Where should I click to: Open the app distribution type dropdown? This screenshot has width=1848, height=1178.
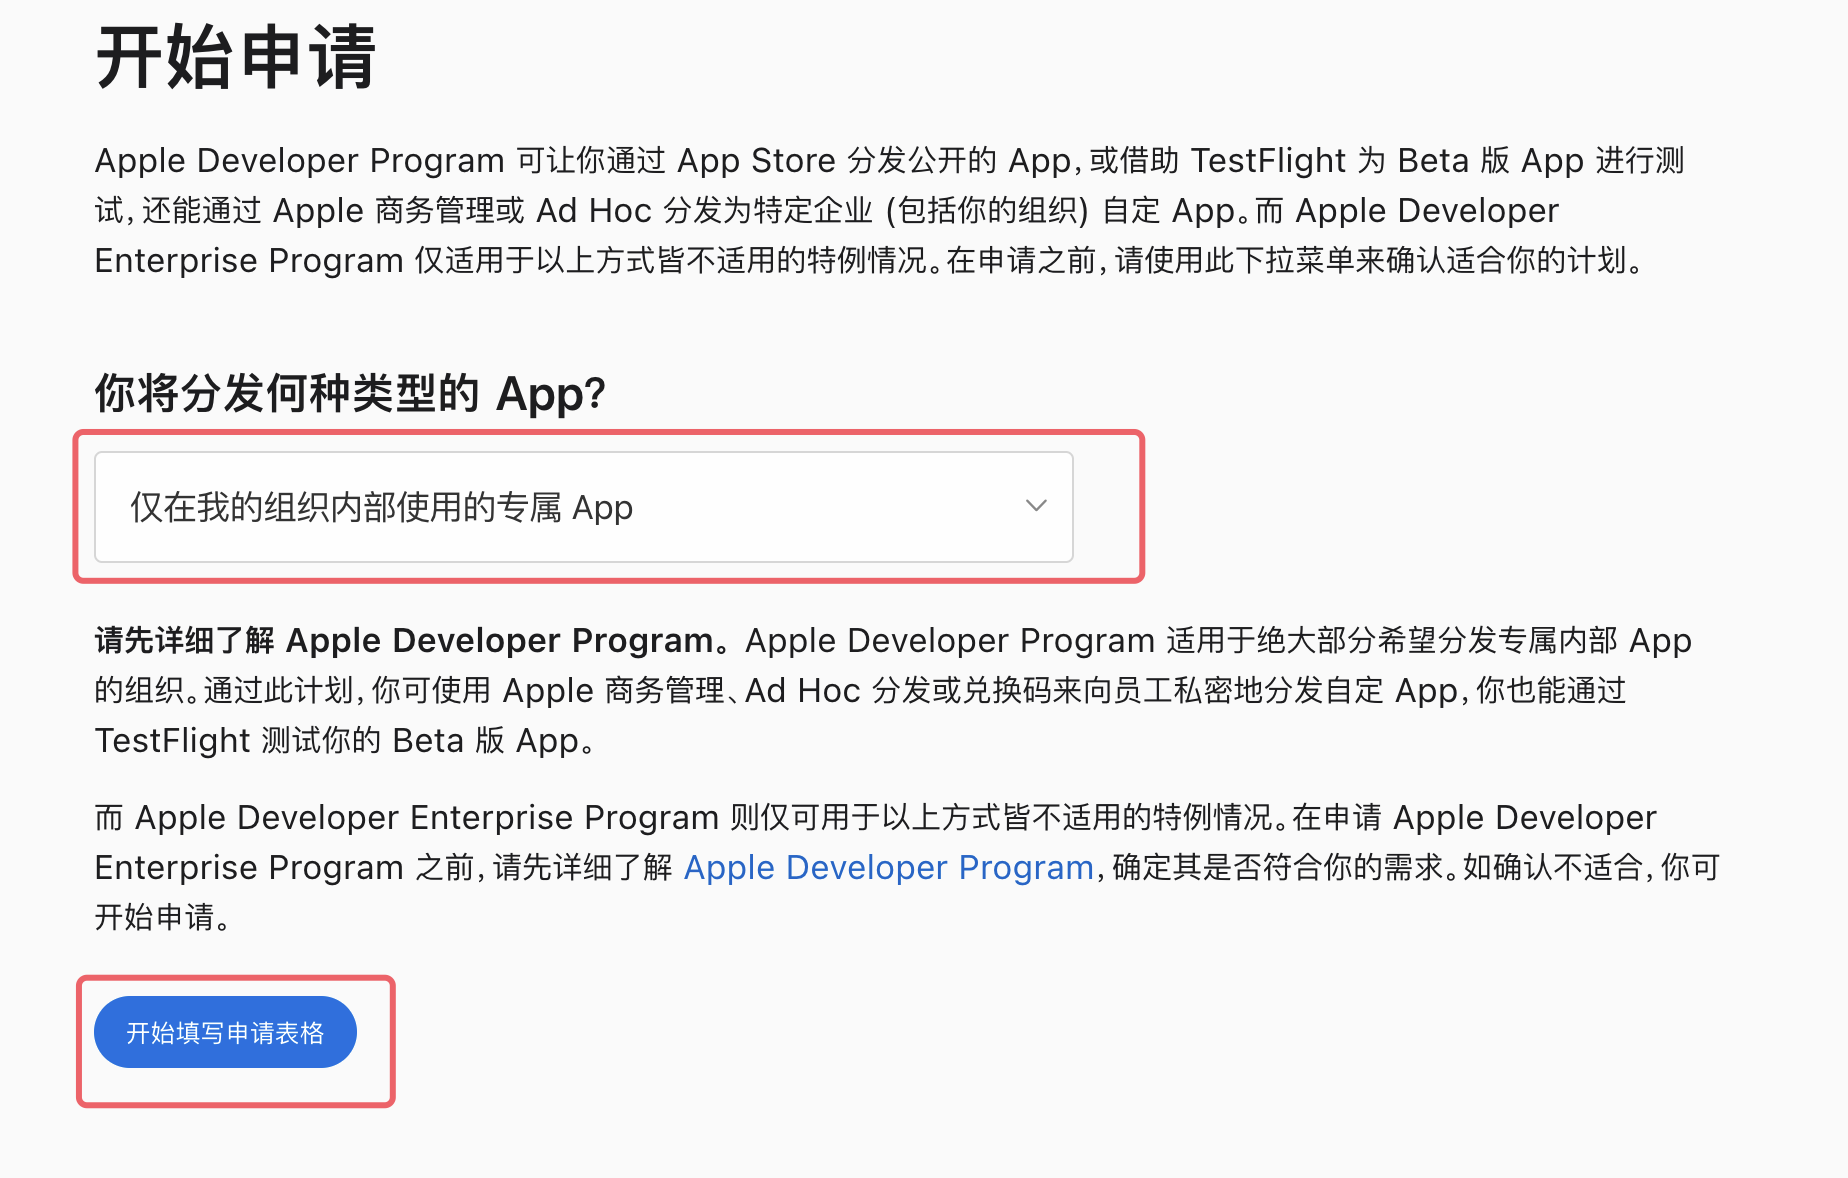(x=584, y=507)
